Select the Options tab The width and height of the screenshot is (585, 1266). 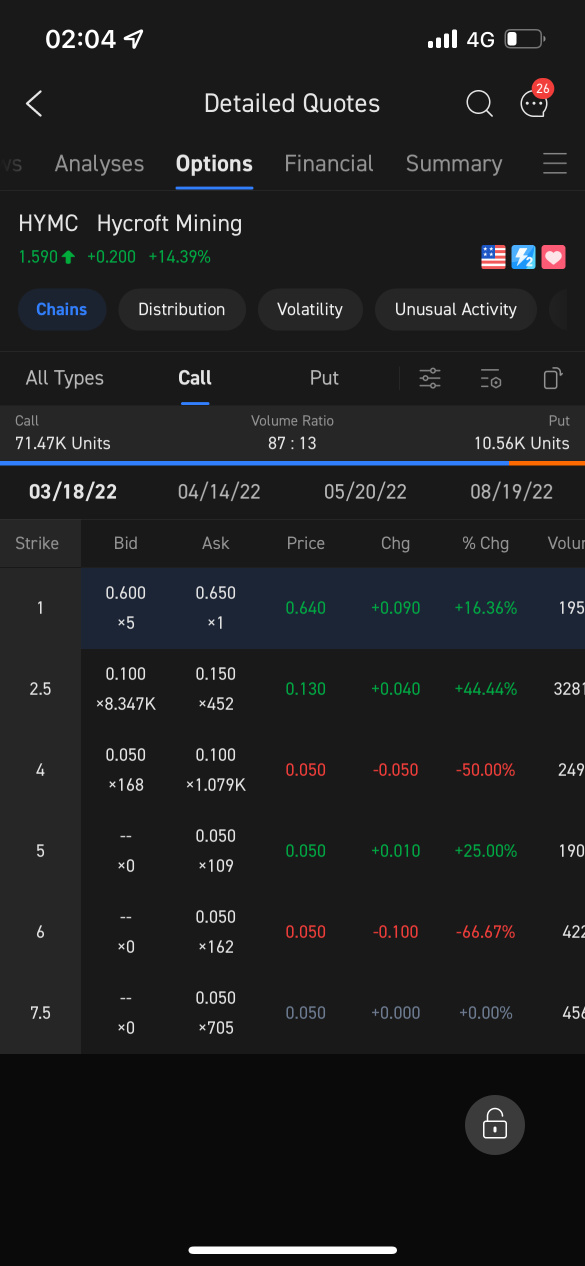pos(214,164)
